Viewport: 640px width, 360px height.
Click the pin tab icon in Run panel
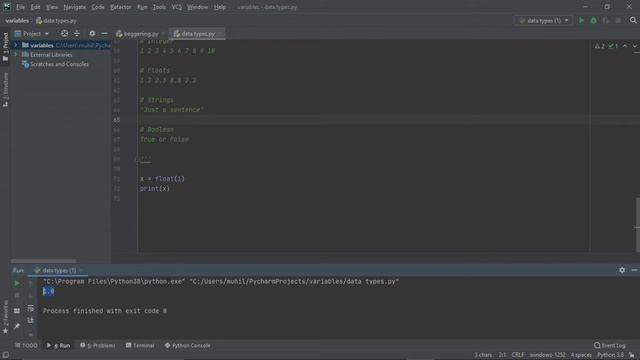pos(17,326)
